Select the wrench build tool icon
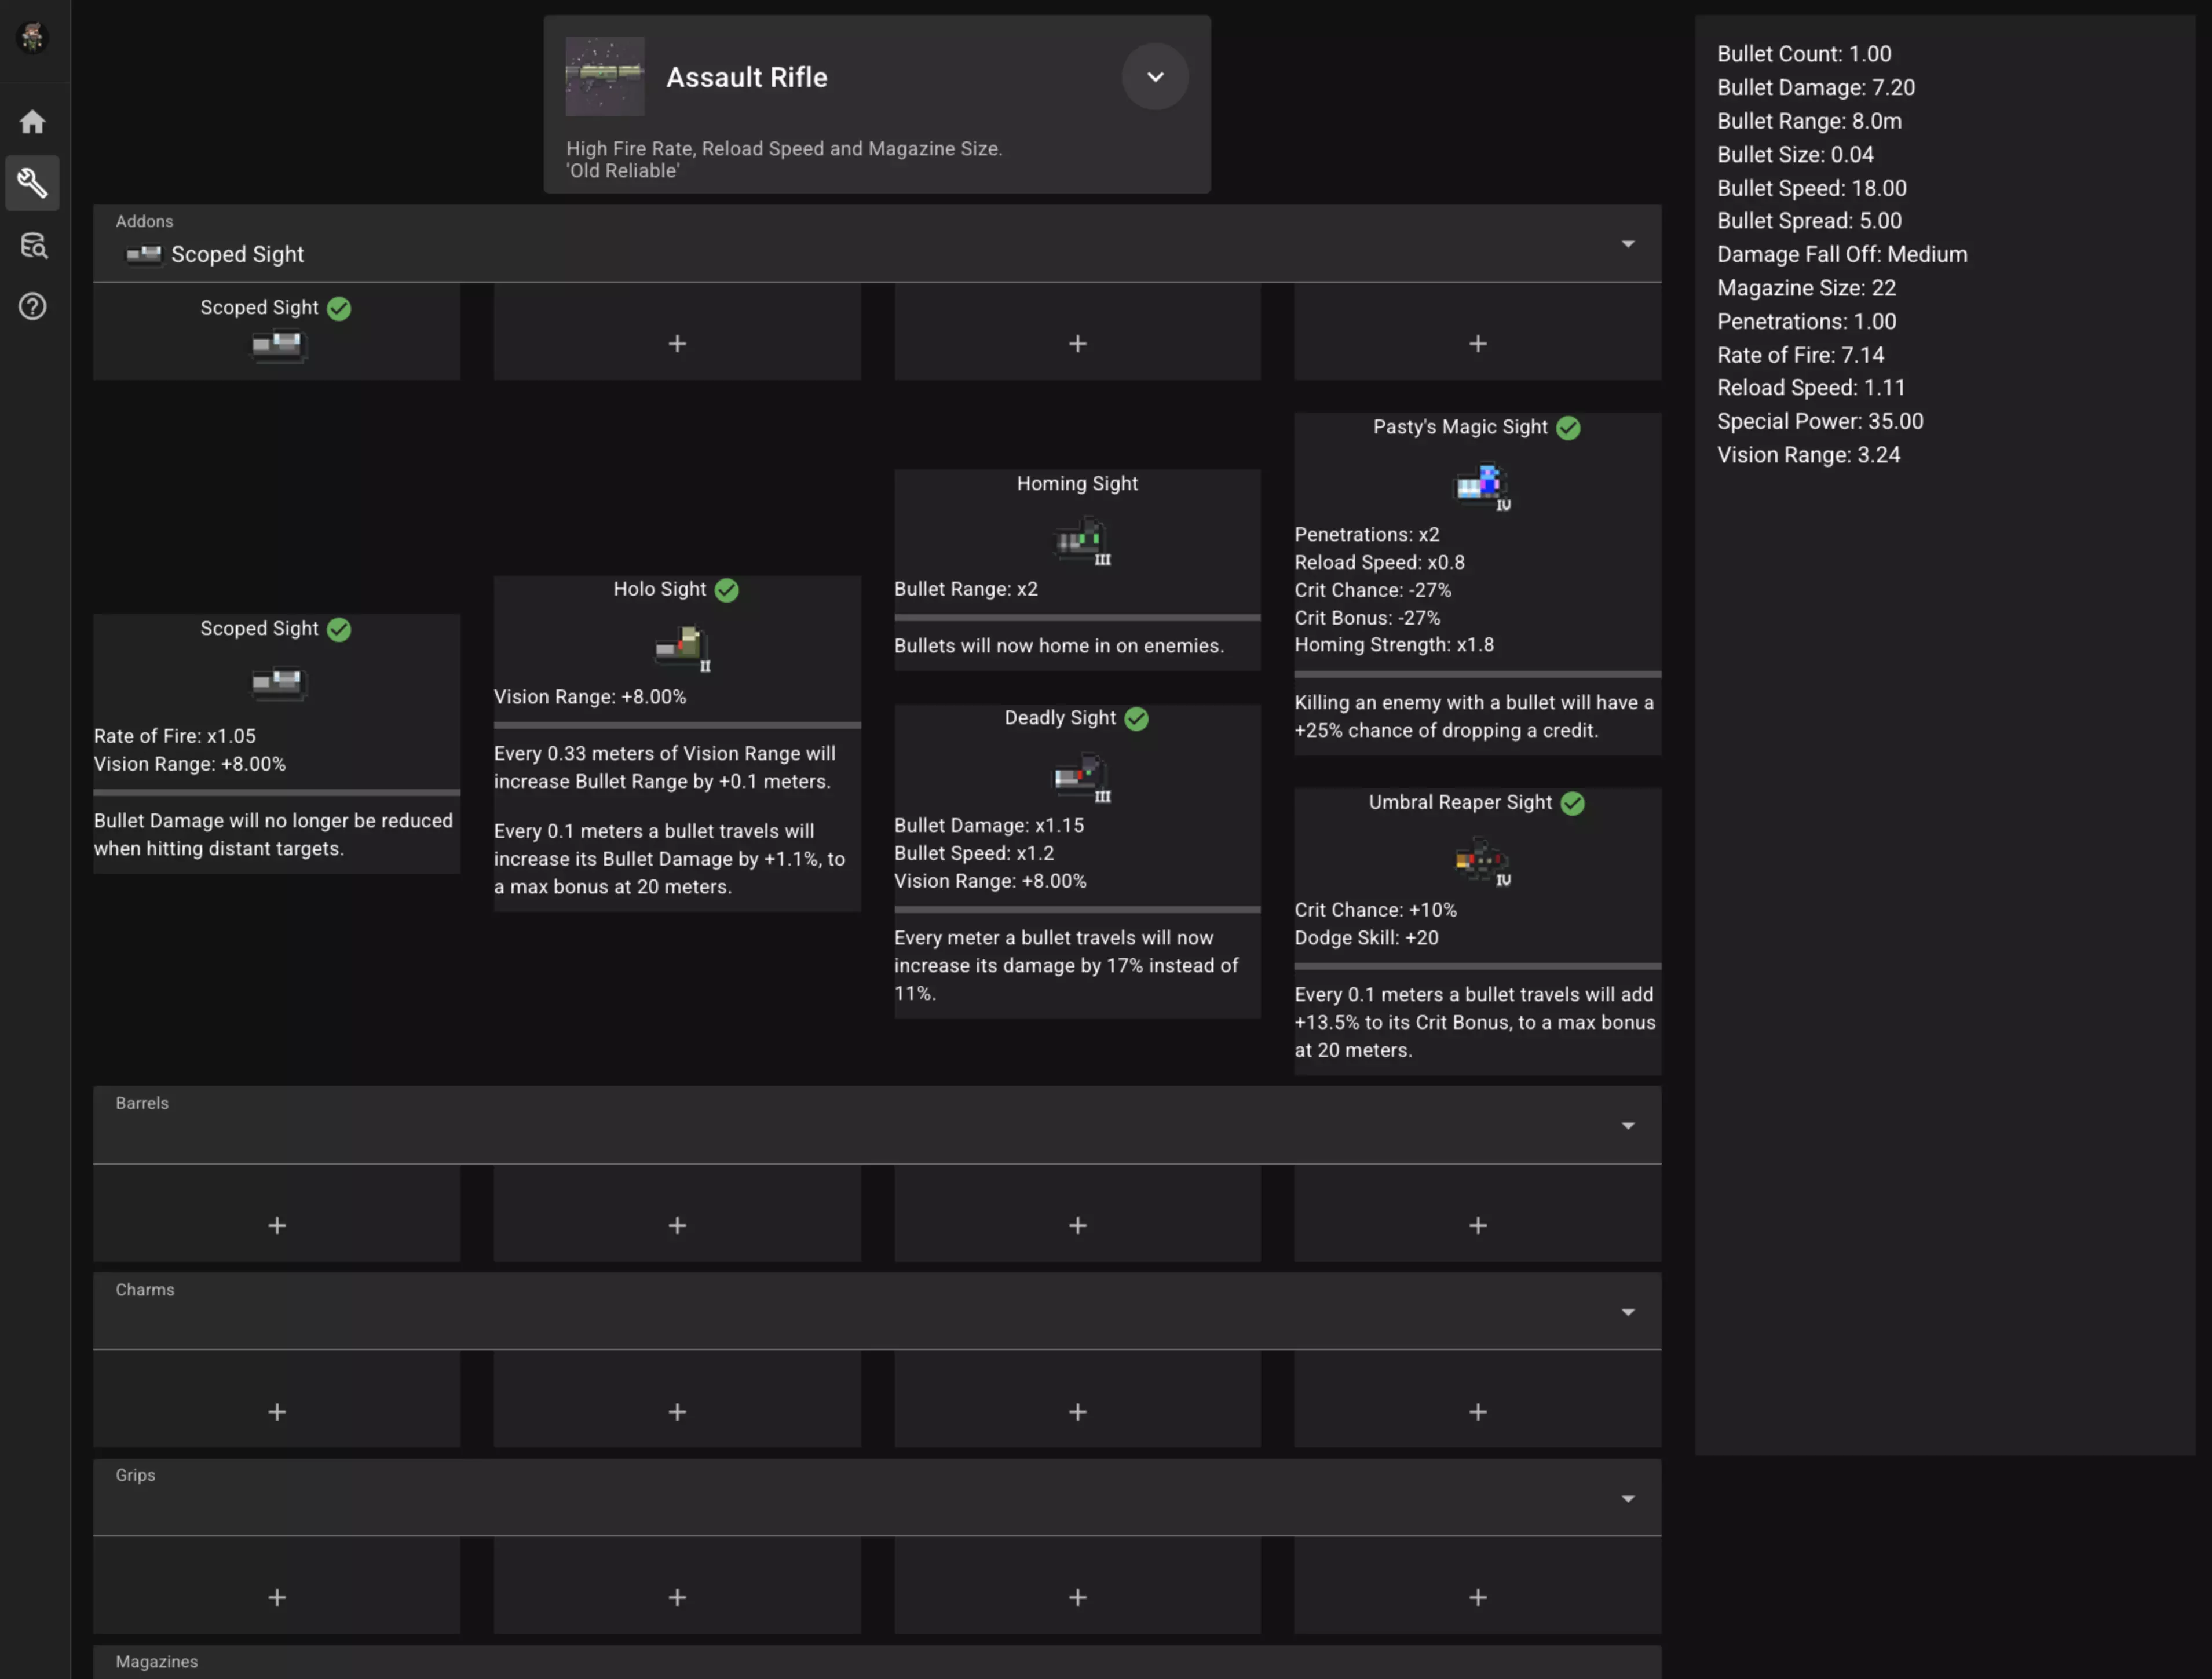2212x1679 pixels. tap(32, 183)
